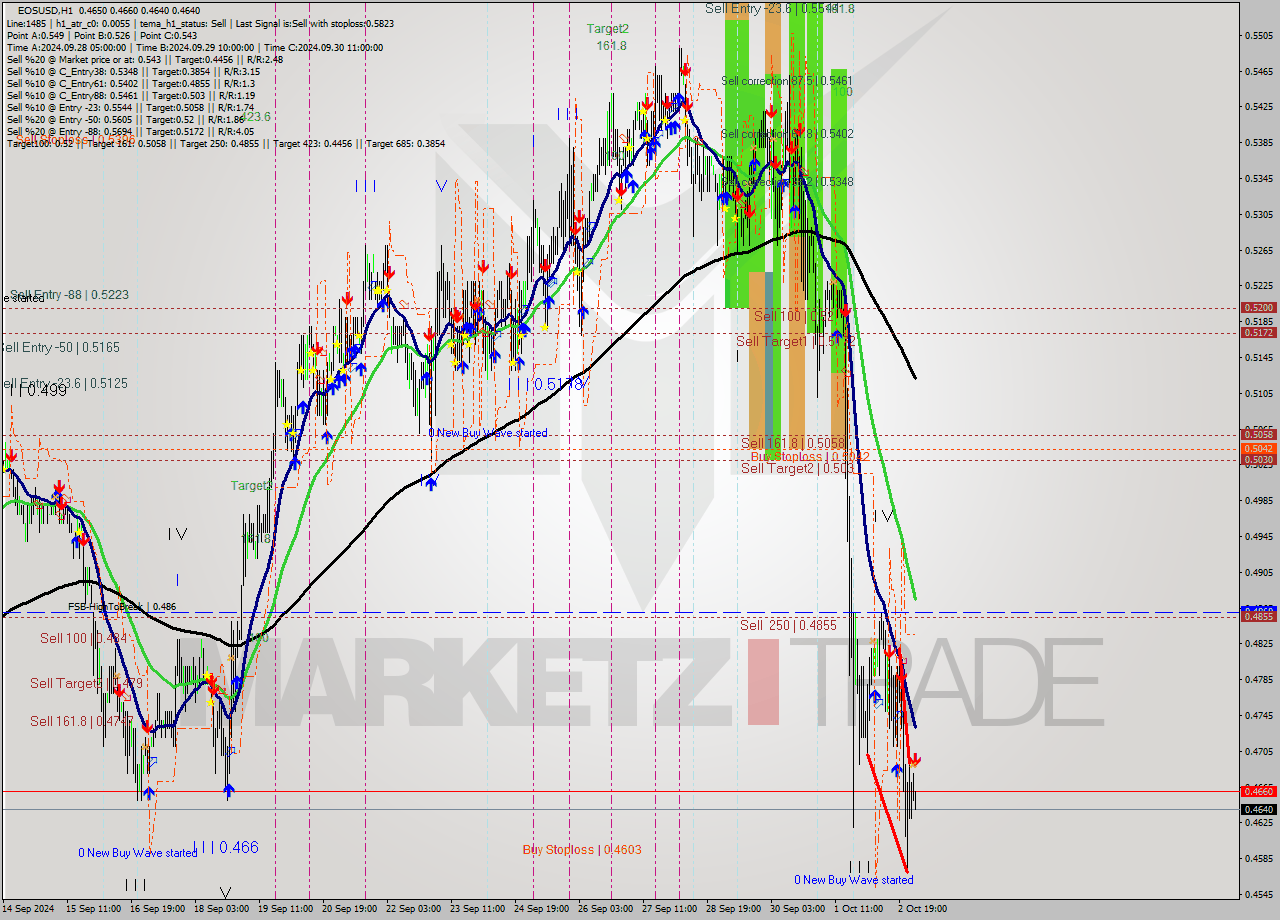
Task: Select the 0.4545 price axis value
Action: (1258, 894)
